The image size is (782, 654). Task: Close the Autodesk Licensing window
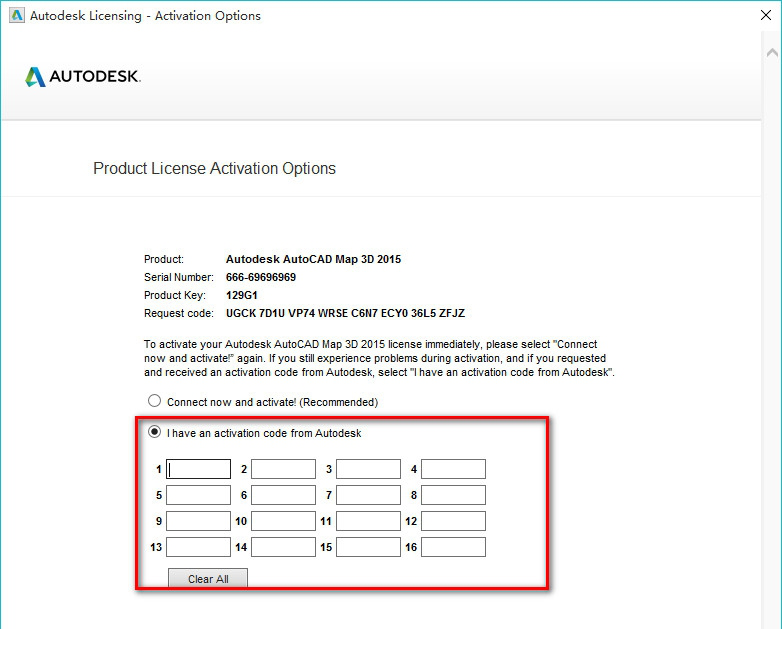(766, 15)
